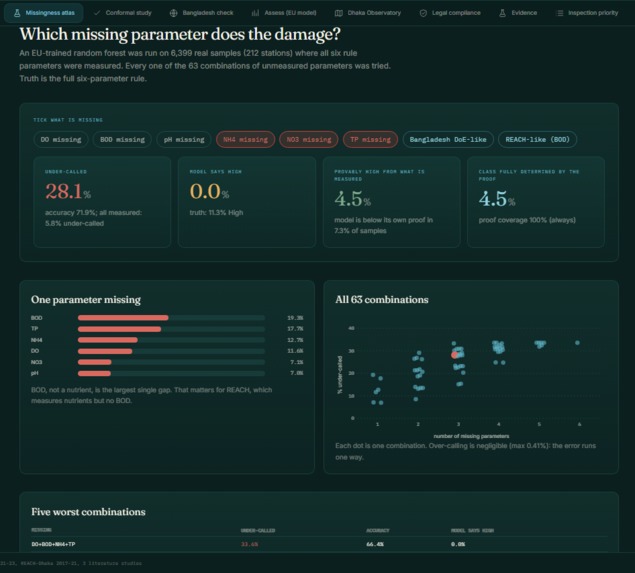Click the 17.7% value in the TP row
Image resolution: width=635 pixels, height=573 pixels.
pos(295,329)
